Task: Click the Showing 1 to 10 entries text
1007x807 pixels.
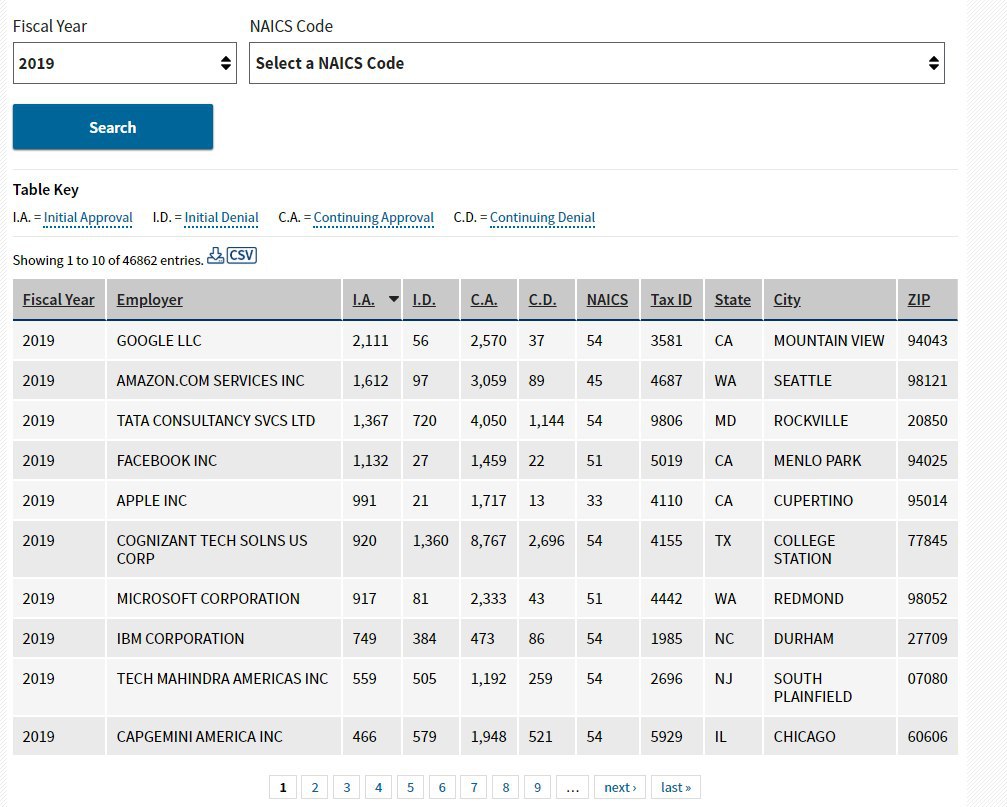Action: pyautogui.click(x=108, y=260)
